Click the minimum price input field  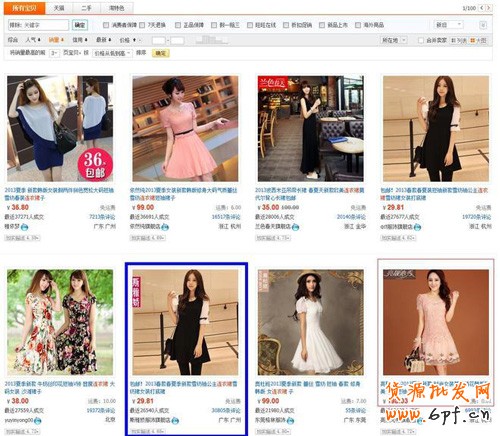tap(159, 40)
